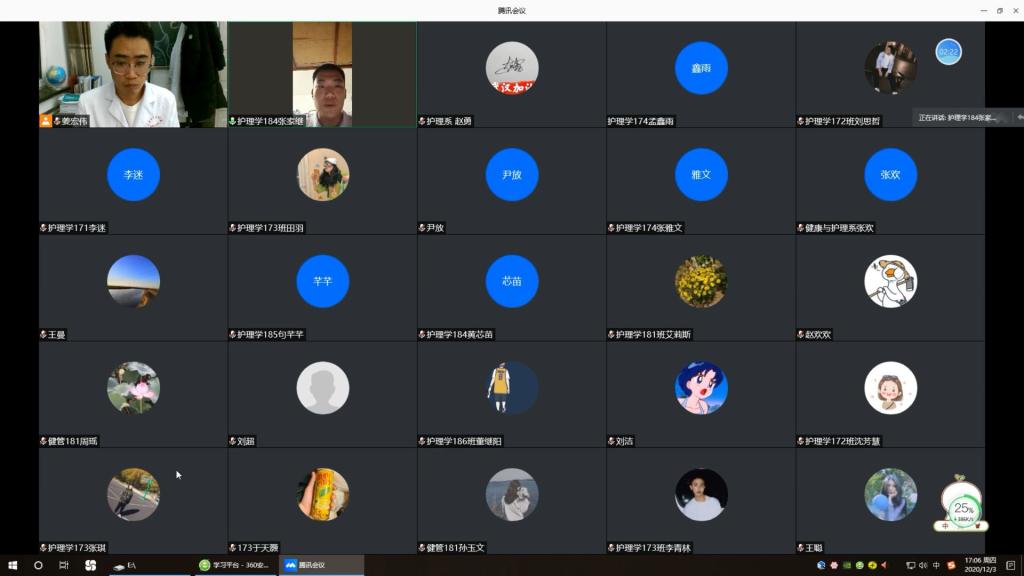Select the 腾讯会议 taskbar button
The height and width of the screenshot is (576, 1024).
click(320, 565)
